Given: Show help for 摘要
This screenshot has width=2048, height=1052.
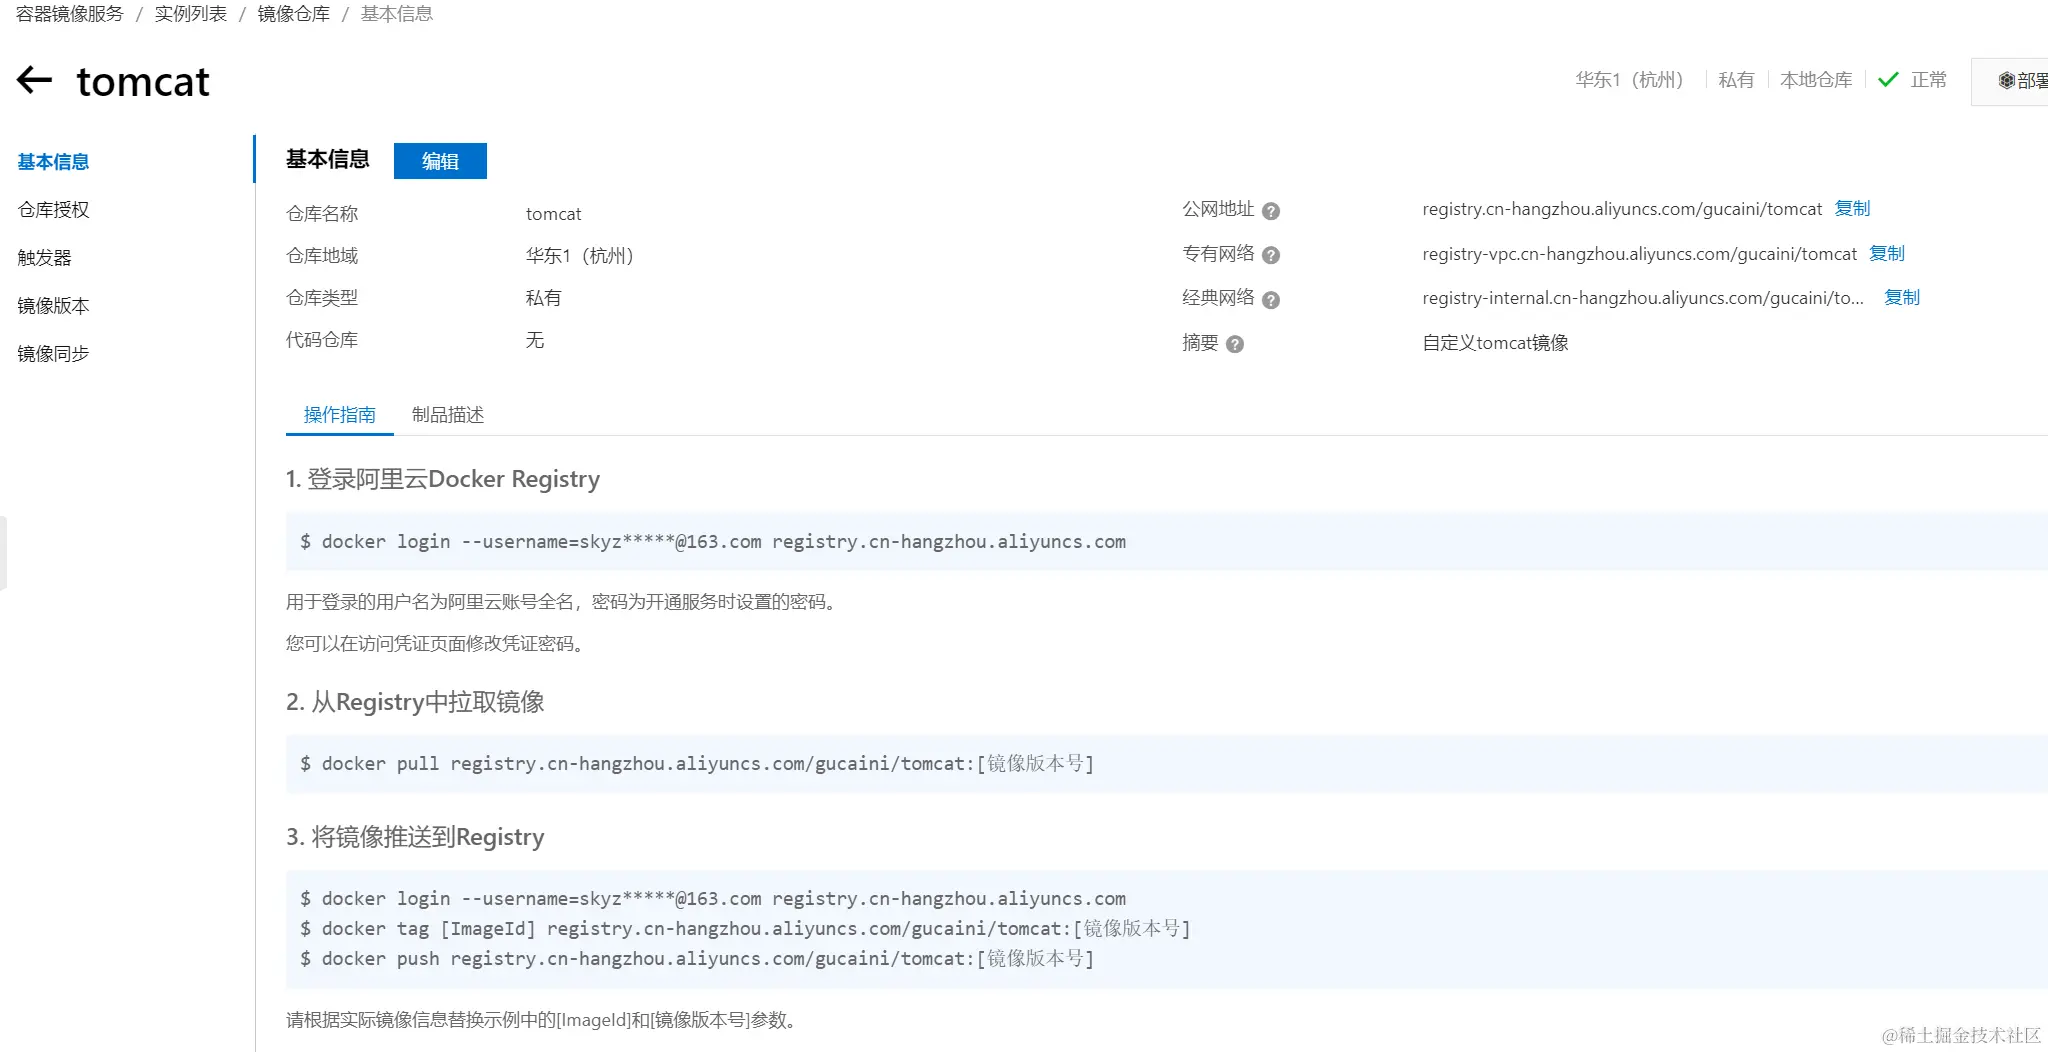Looking at the screenshot, I should [x=1235, y=344].
